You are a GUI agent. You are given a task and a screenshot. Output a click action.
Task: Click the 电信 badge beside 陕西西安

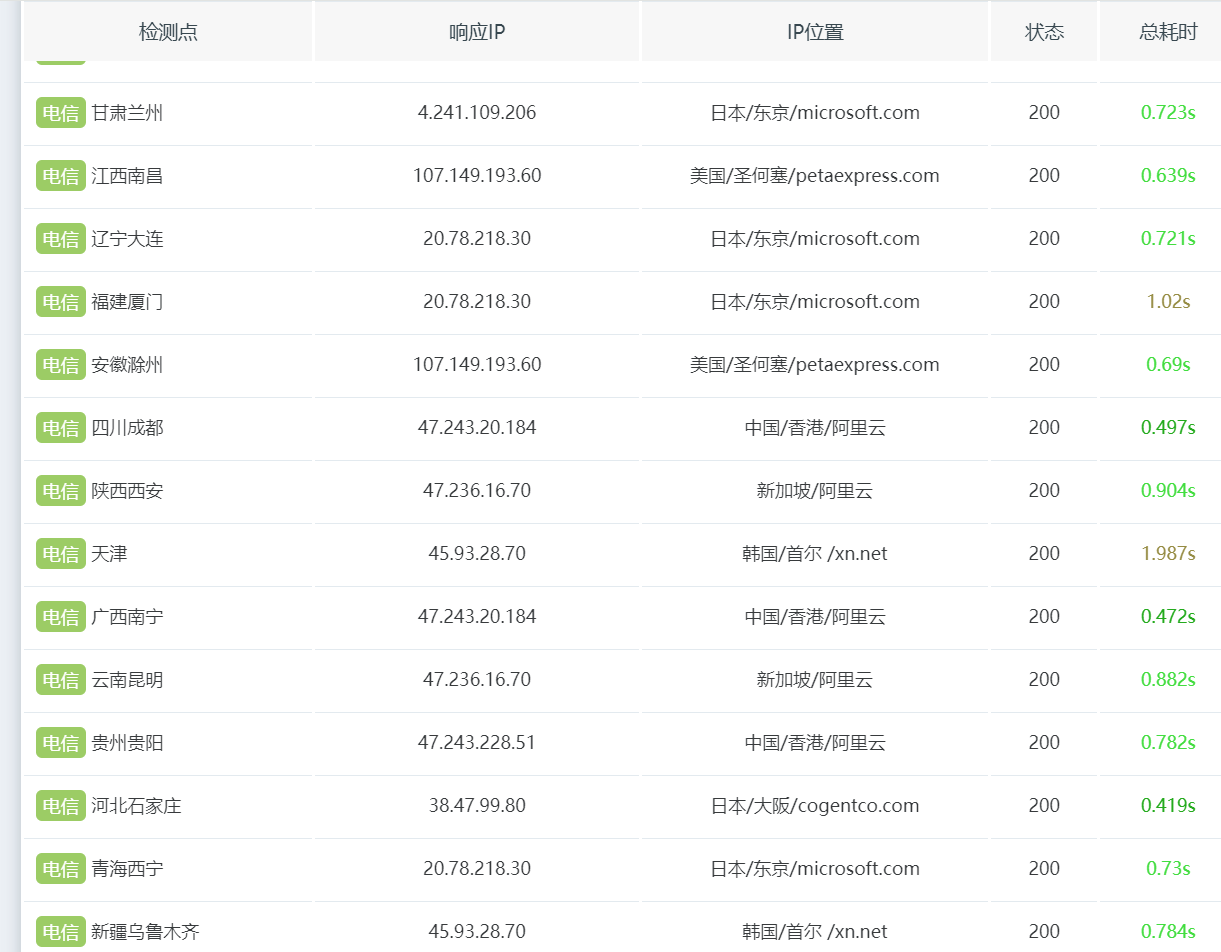(61, 491)
